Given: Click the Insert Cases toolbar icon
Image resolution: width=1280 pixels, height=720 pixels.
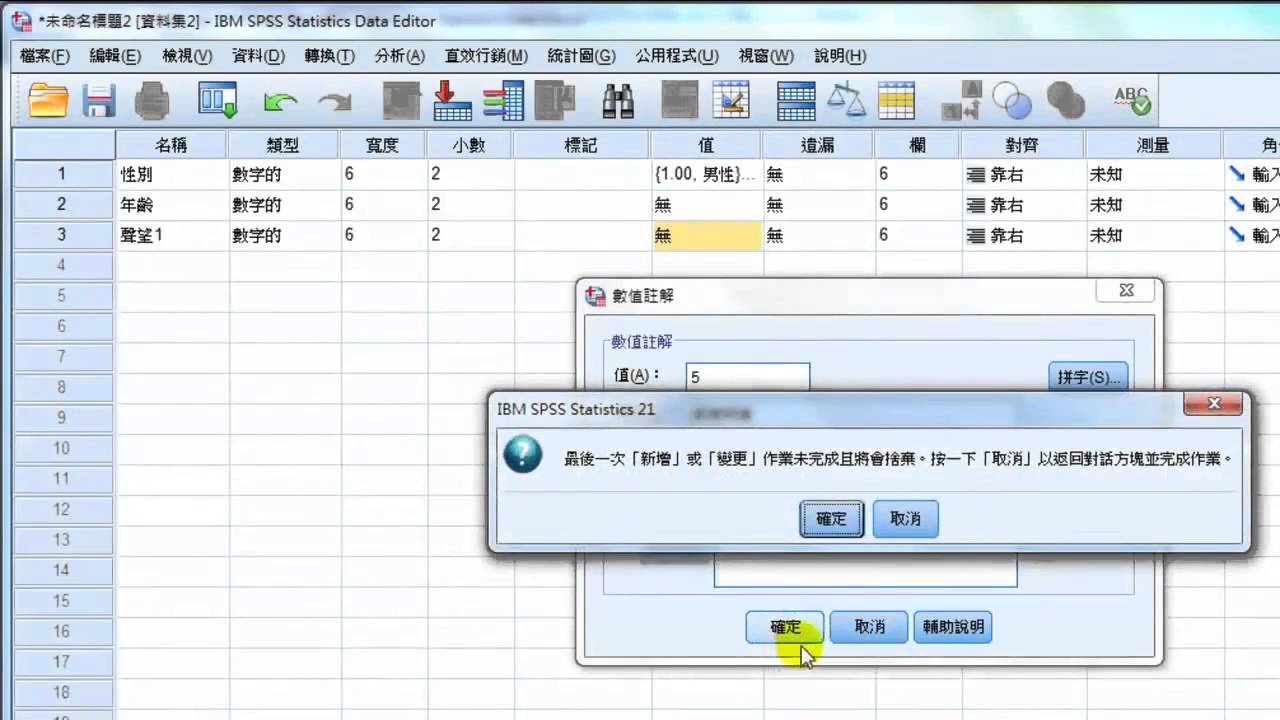Looking at the screenshot, I should point(679,101).
